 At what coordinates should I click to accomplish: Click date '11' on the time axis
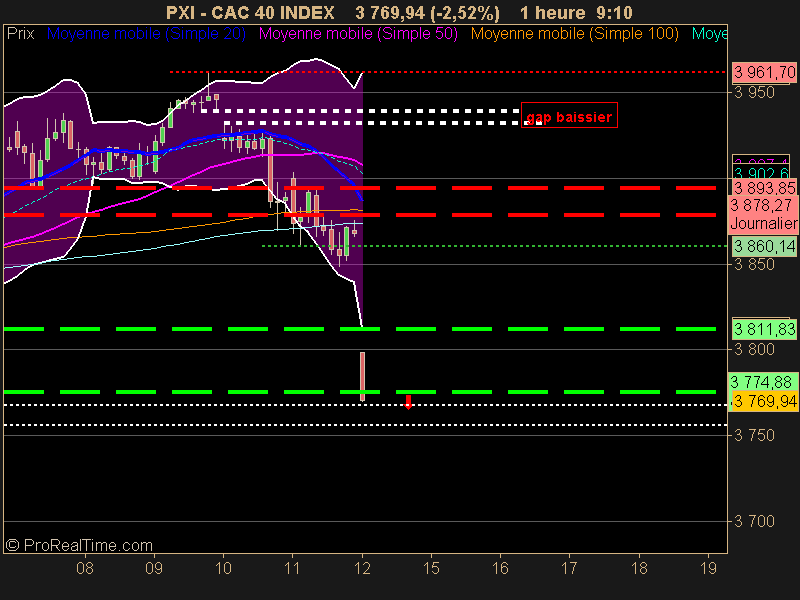click(292, 568)
